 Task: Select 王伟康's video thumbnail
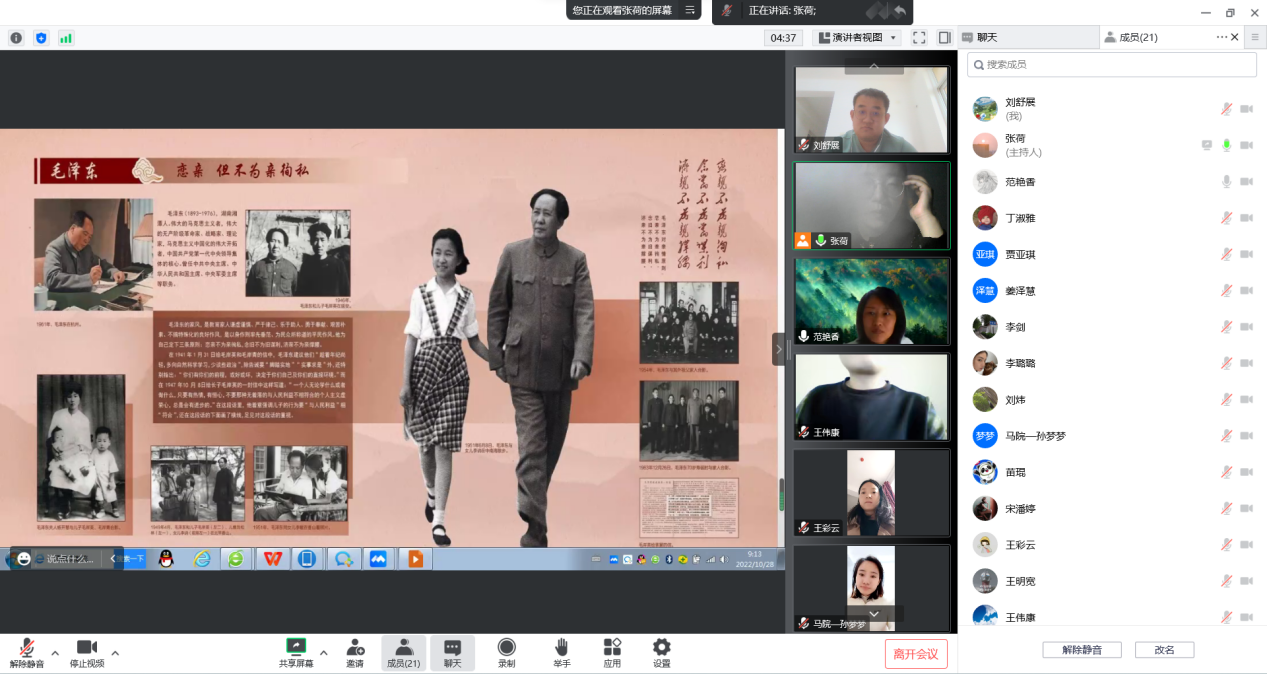[871, 397]
